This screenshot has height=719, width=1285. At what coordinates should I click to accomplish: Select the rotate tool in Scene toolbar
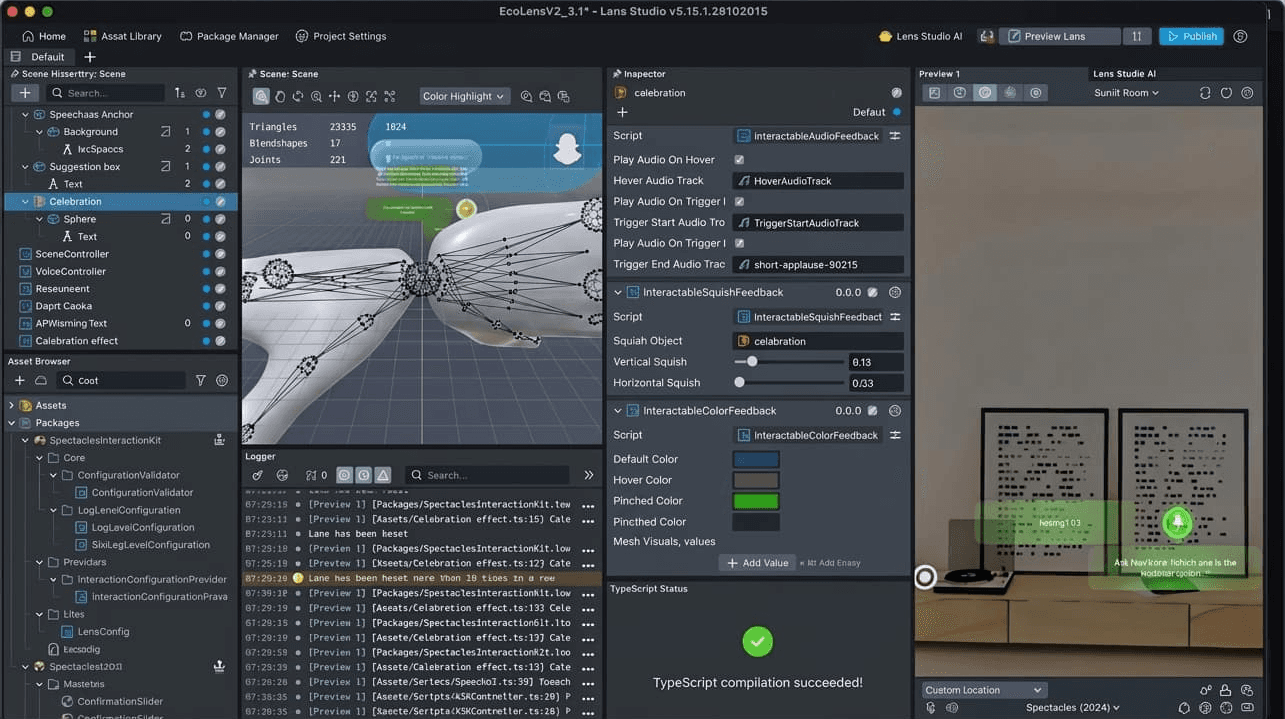(298, 96)
